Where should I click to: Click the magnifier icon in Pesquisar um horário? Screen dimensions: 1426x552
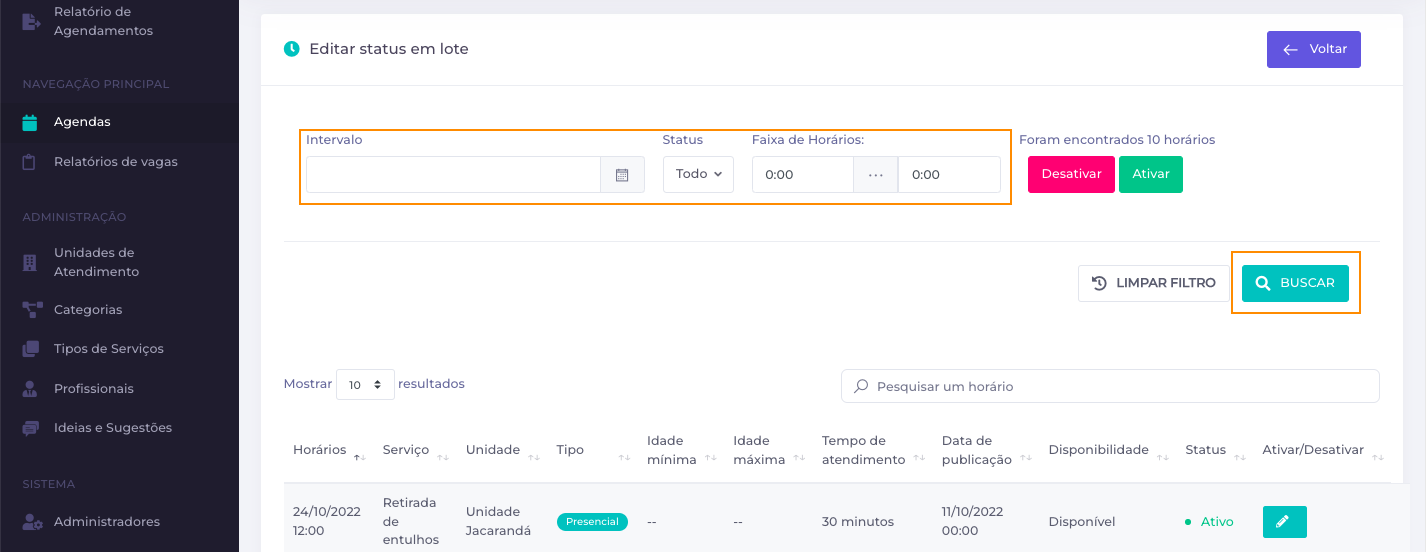(861, 386)
